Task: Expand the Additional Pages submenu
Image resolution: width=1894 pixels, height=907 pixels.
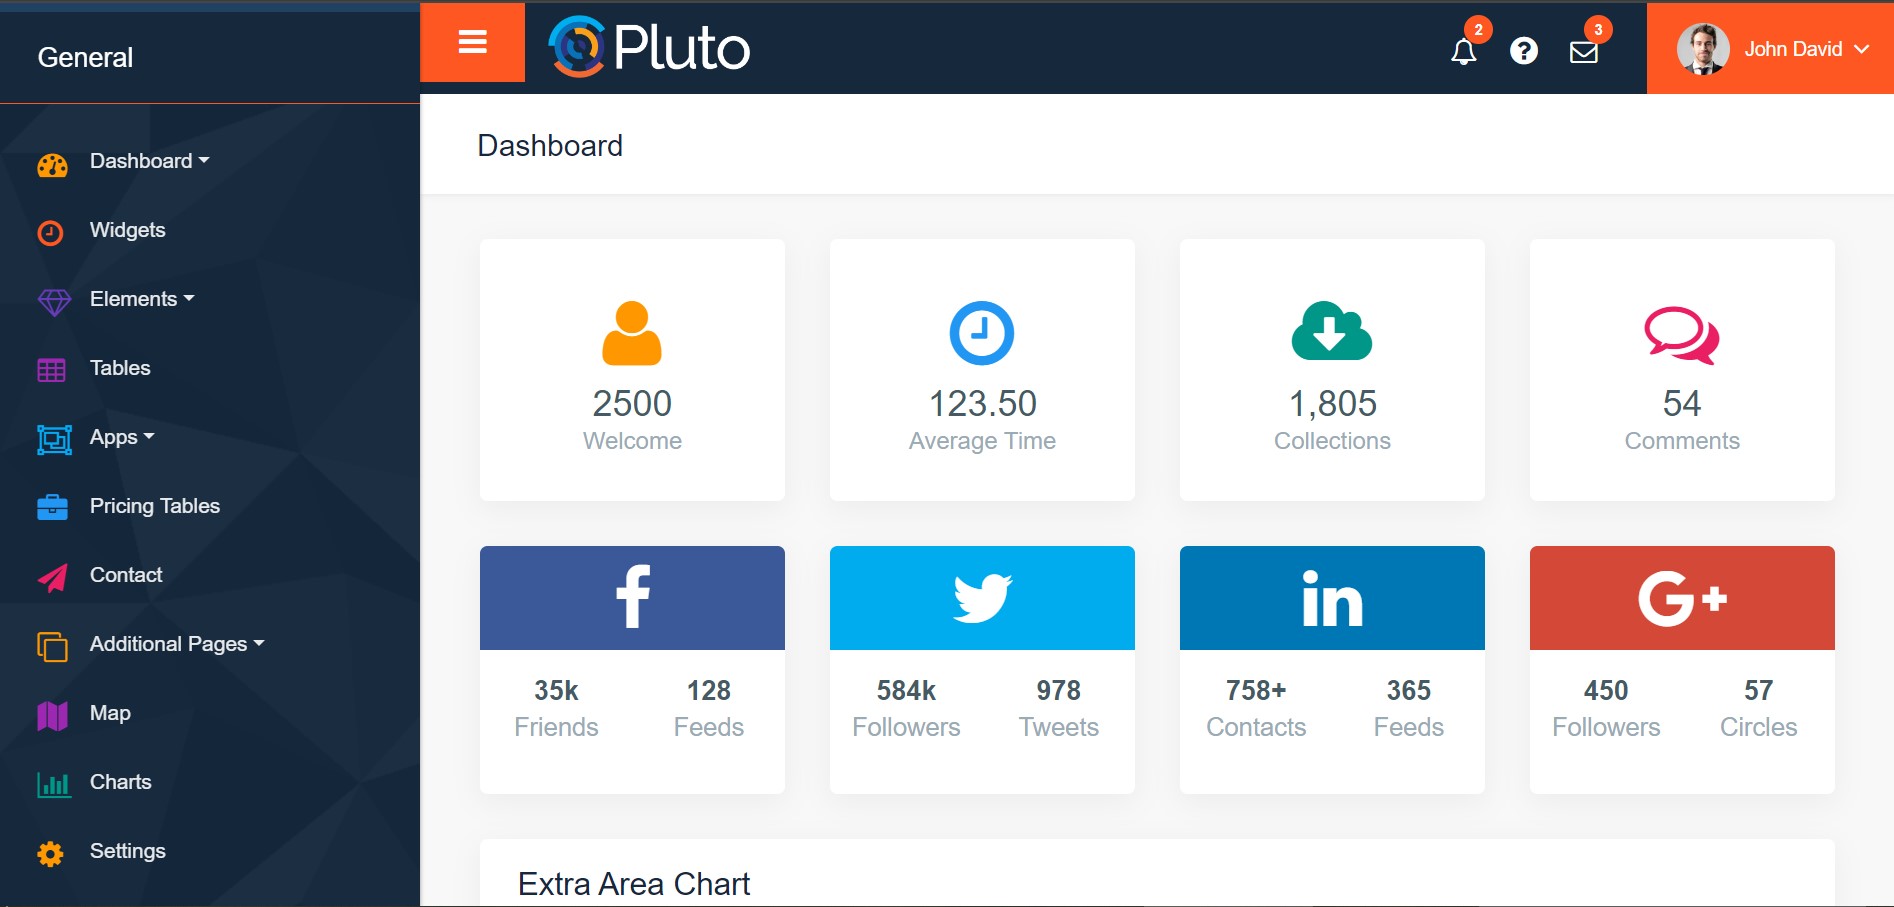Action: click(x=176, y=644)
